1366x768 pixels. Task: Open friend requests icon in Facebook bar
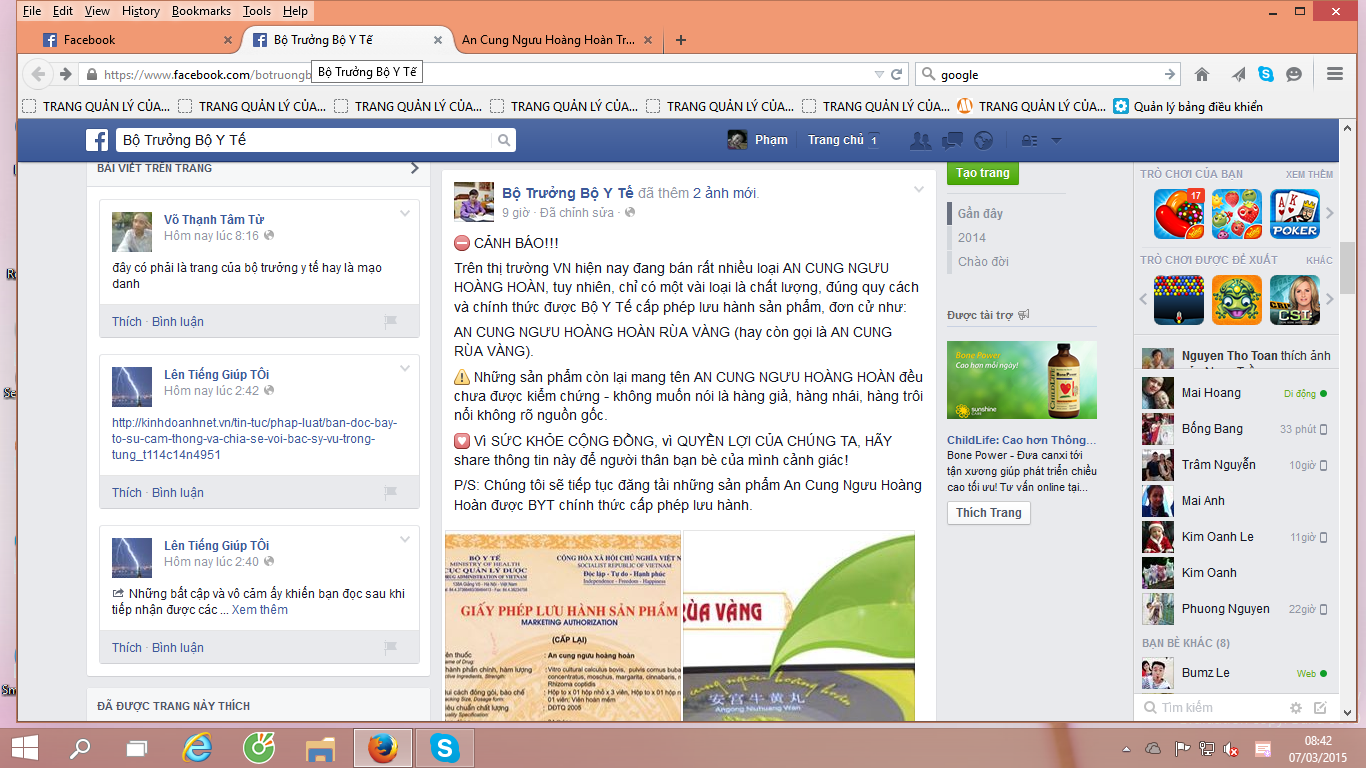[x=921, y=140]
